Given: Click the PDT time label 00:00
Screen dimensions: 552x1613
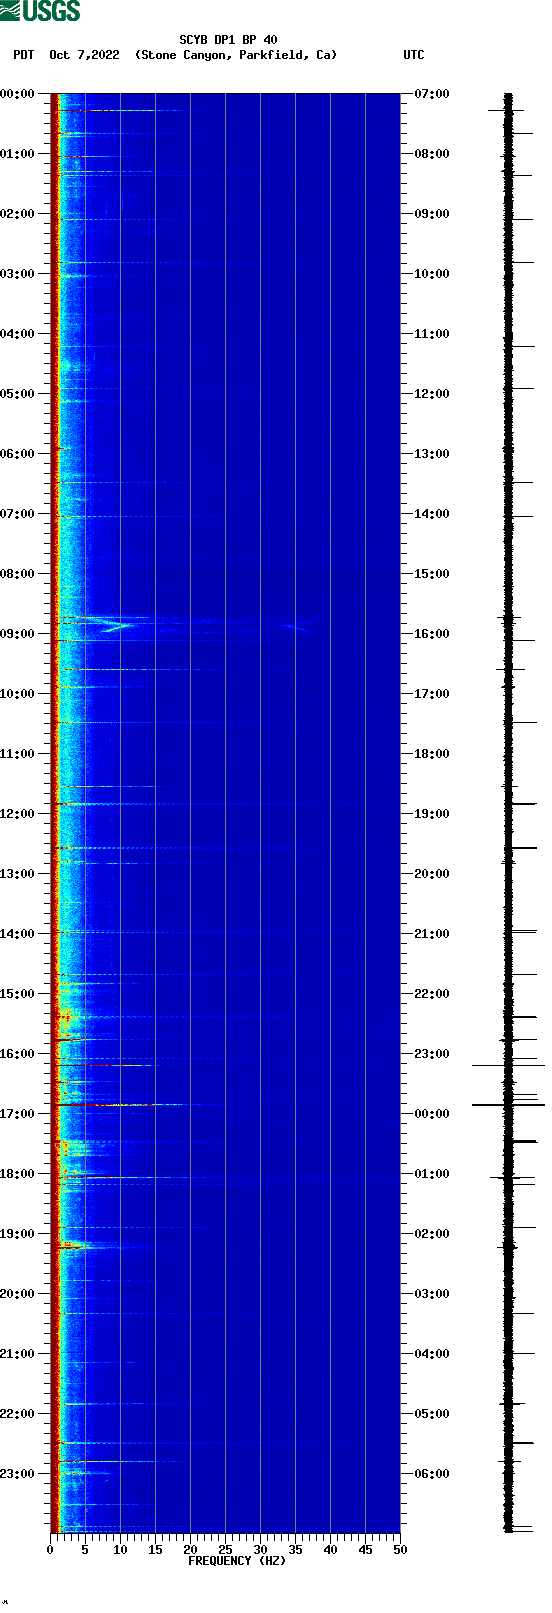Looking at the screenshot, I should tap(18, 94).
